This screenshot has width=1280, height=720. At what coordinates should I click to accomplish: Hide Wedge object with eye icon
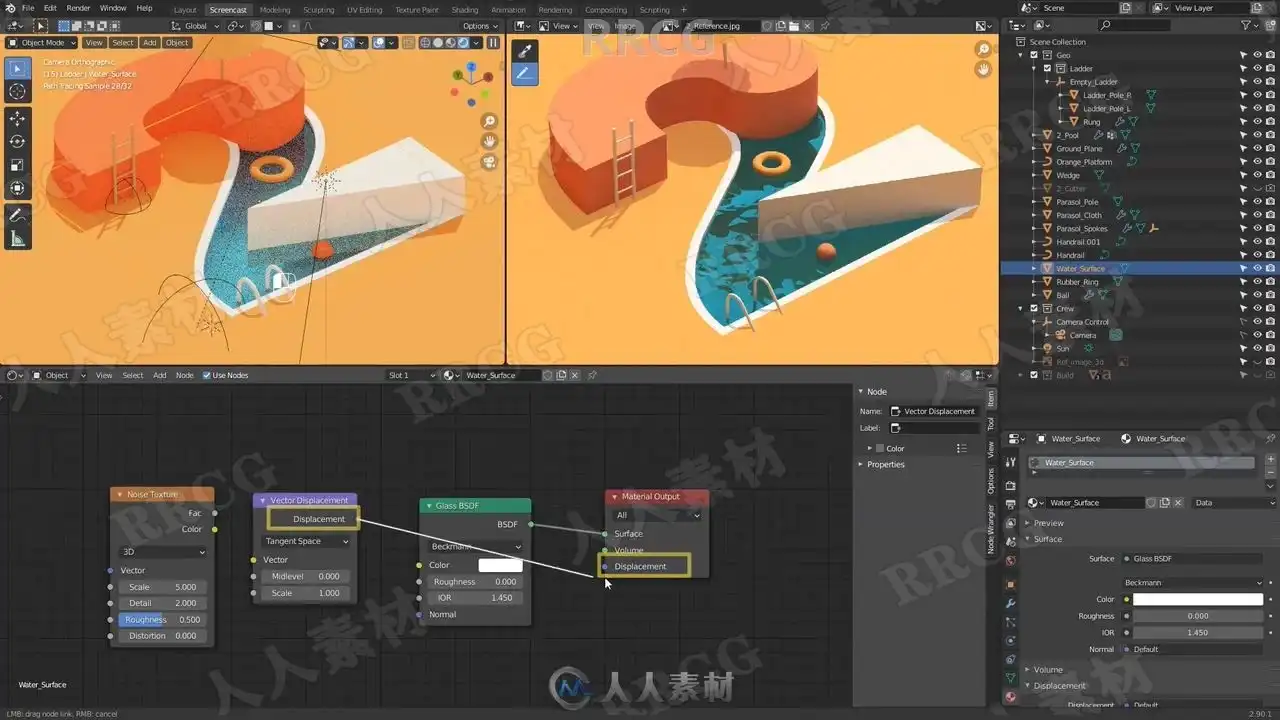[1257, 175]
